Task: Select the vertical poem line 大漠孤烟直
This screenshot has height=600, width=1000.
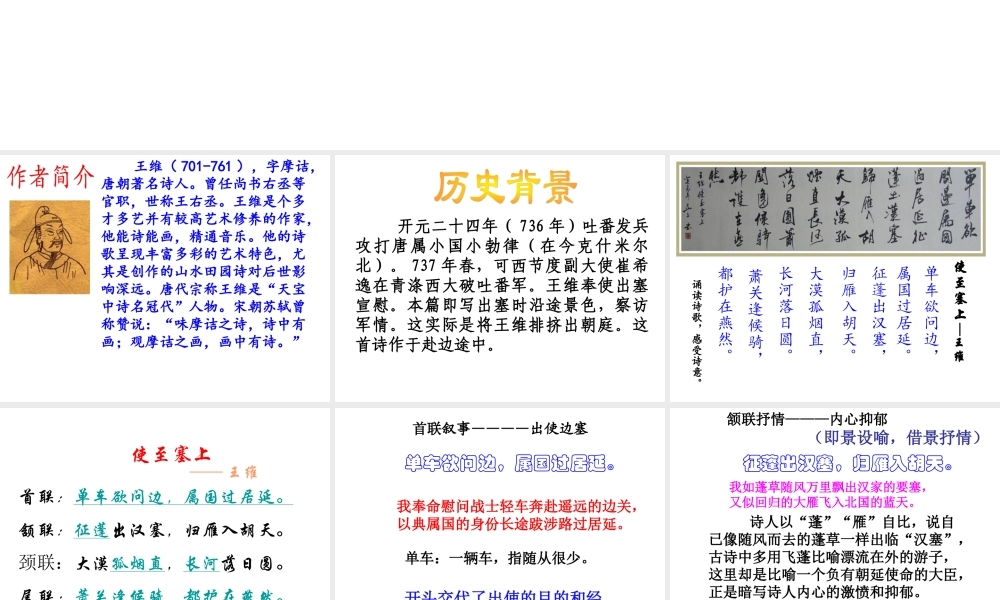Action: click(x=816, y=310)
